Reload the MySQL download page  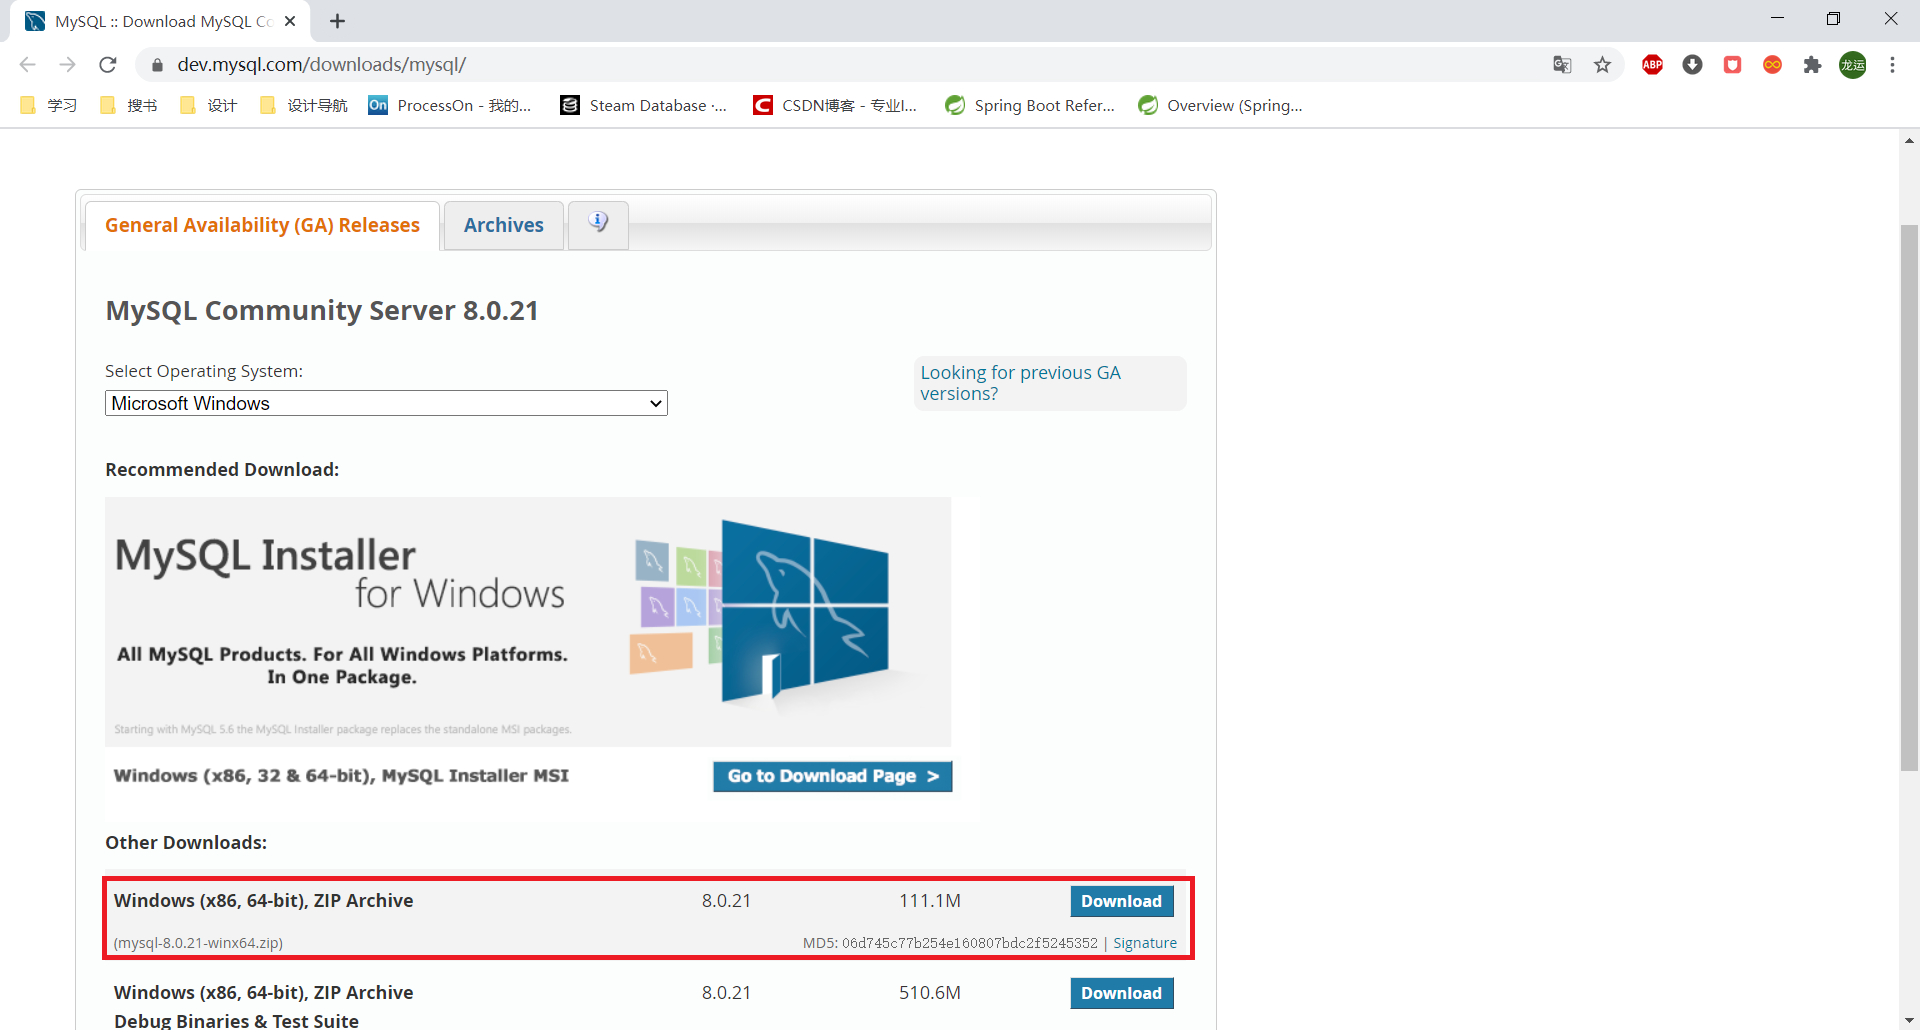coord(108,65)
